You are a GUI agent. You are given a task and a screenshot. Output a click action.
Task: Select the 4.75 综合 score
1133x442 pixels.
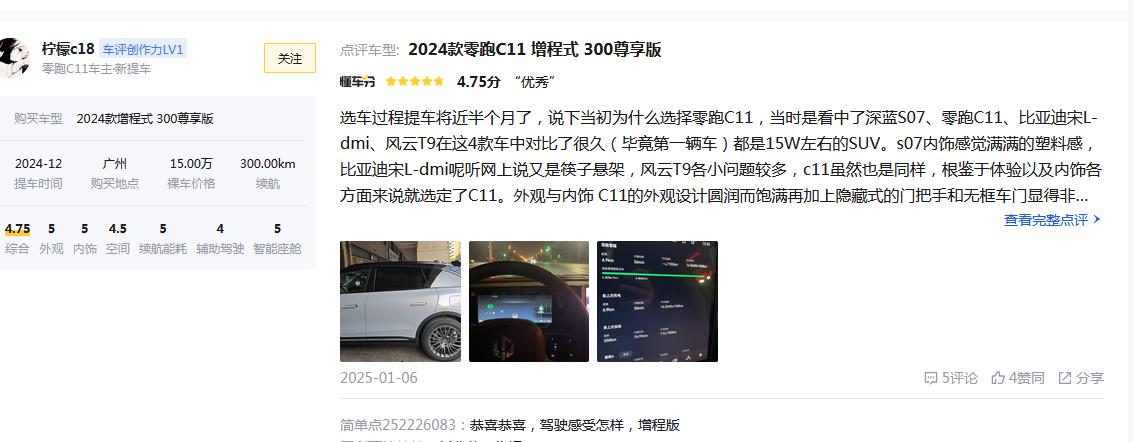pos(17,238)
